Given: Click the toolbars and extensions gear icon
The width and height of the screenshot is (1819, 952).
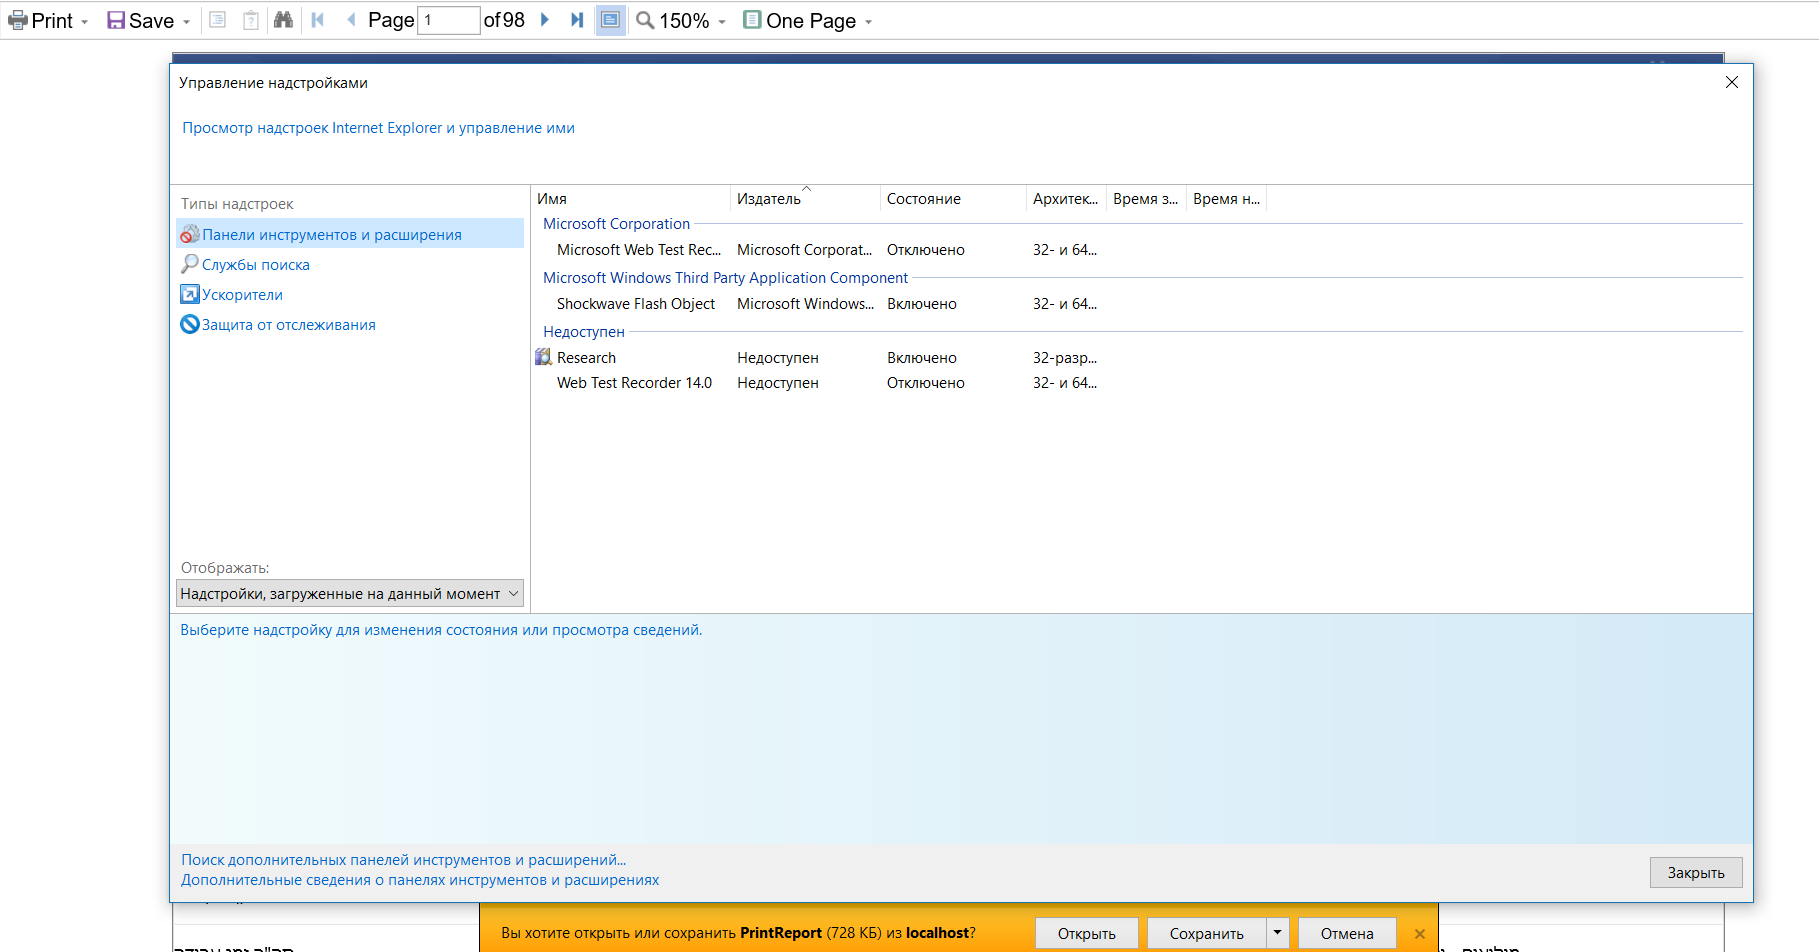Looking at the screenshot, I should point(189,234).
